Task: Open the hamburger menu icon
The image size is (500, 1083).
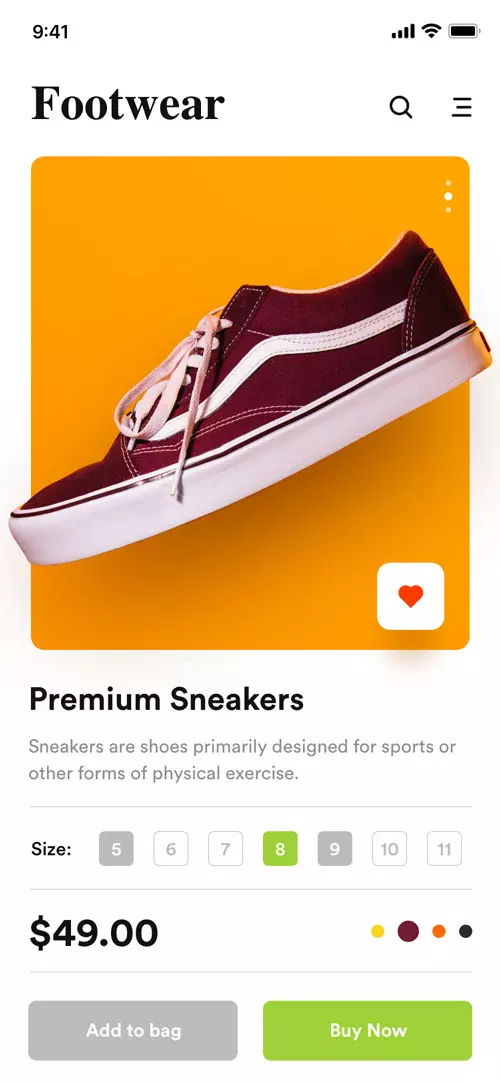Action: click(462, 107)
